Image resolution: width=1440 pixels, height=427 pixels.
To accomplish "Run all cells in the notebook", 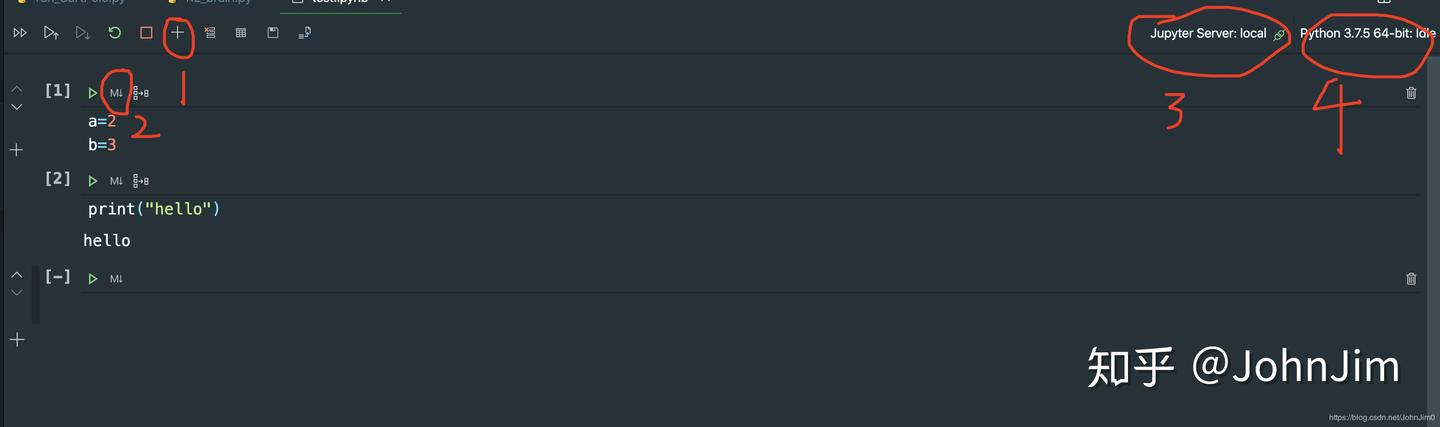I will [20, 33].
